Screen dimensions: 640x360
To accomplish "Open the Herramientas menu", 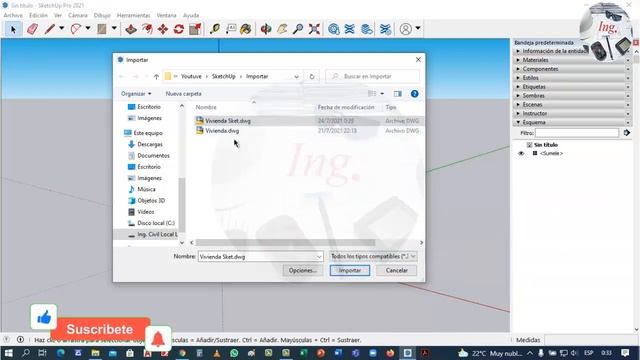I will (x=133, y=15).
